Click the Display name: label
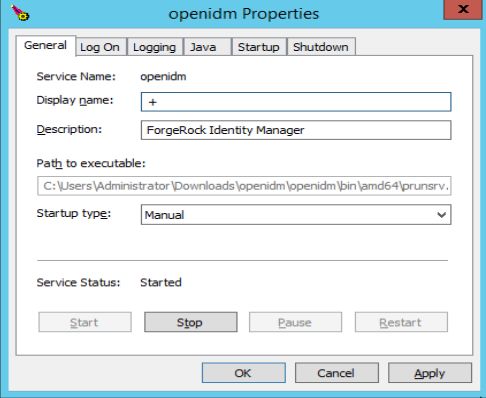The width and height of the screenshot is (486, 398). pos(75,100)
